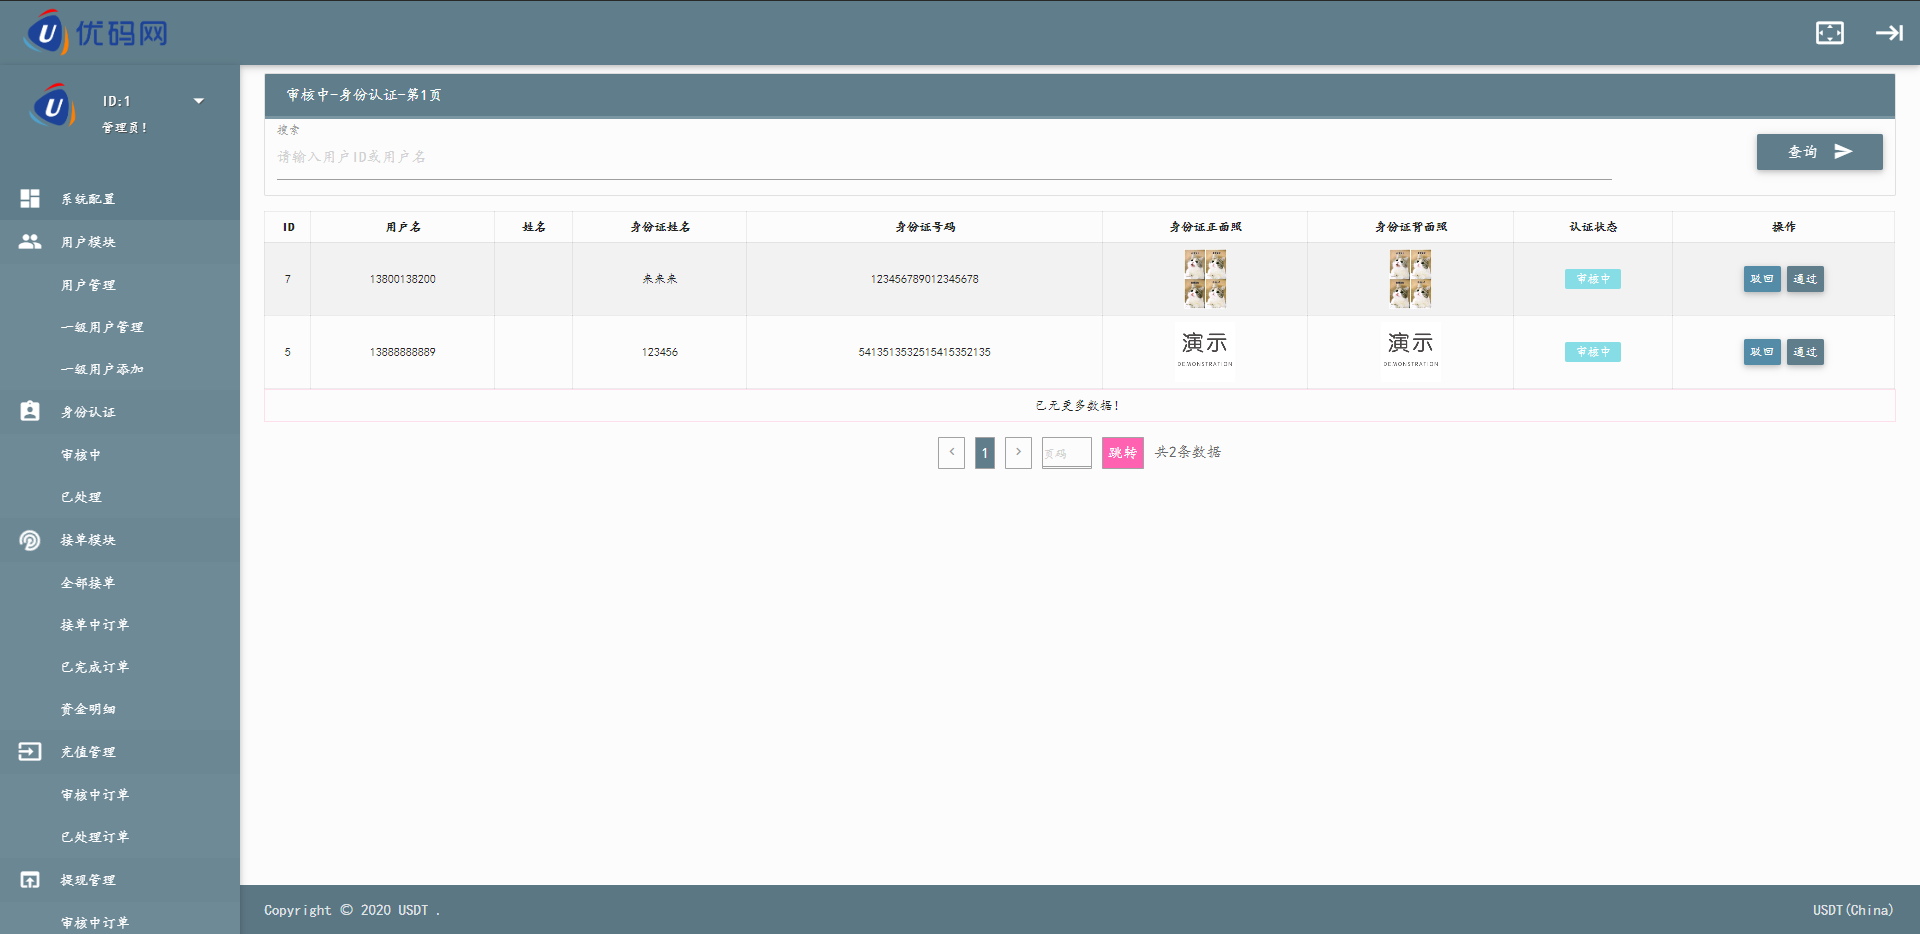Reject (驳回) verification for ID 5

(x=1762, y=352)
